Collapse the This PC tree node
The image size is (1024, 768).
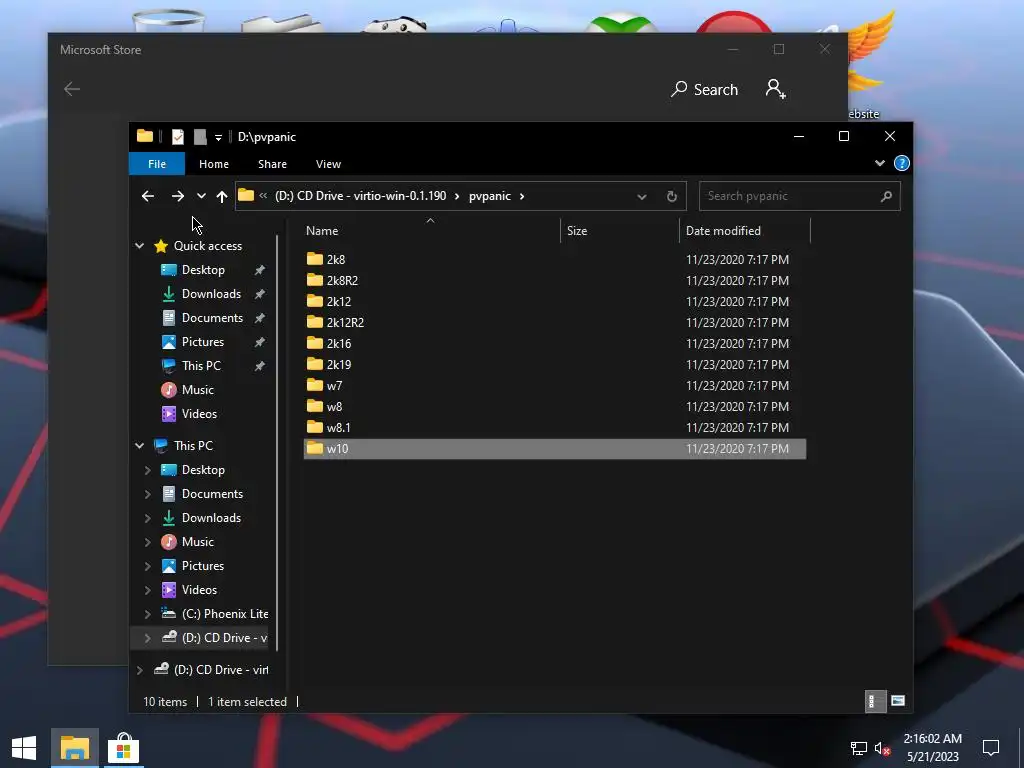click(x=140, y=445)
